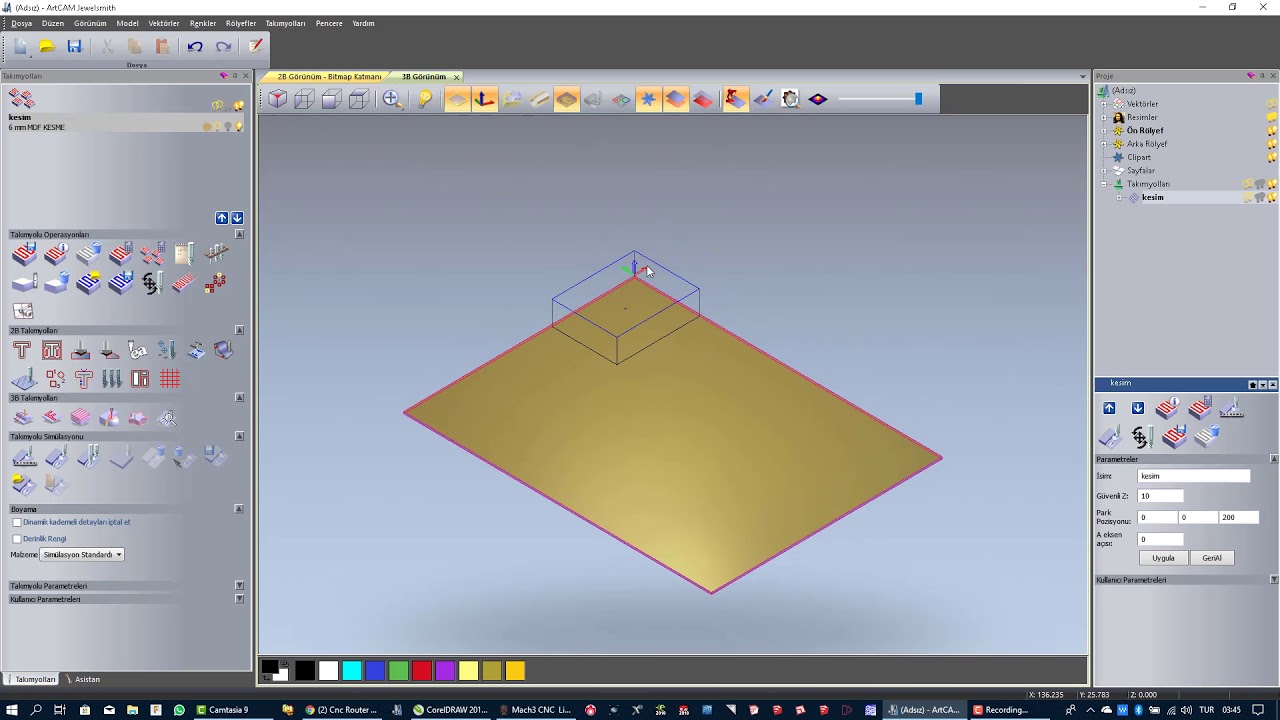1280x720 pixels.
Task: Toggle the Ön Rölyef visibility bulb
Action: pos(1272,131)
